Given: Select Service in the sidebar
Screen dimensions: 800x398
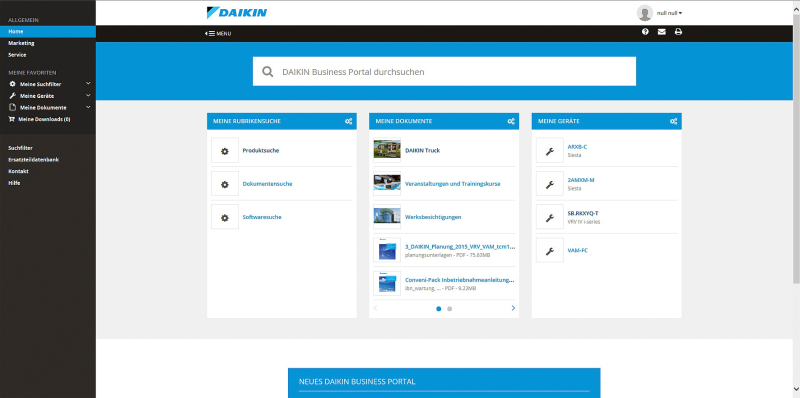Looking at the screenshot, I should tap(17, 55).
